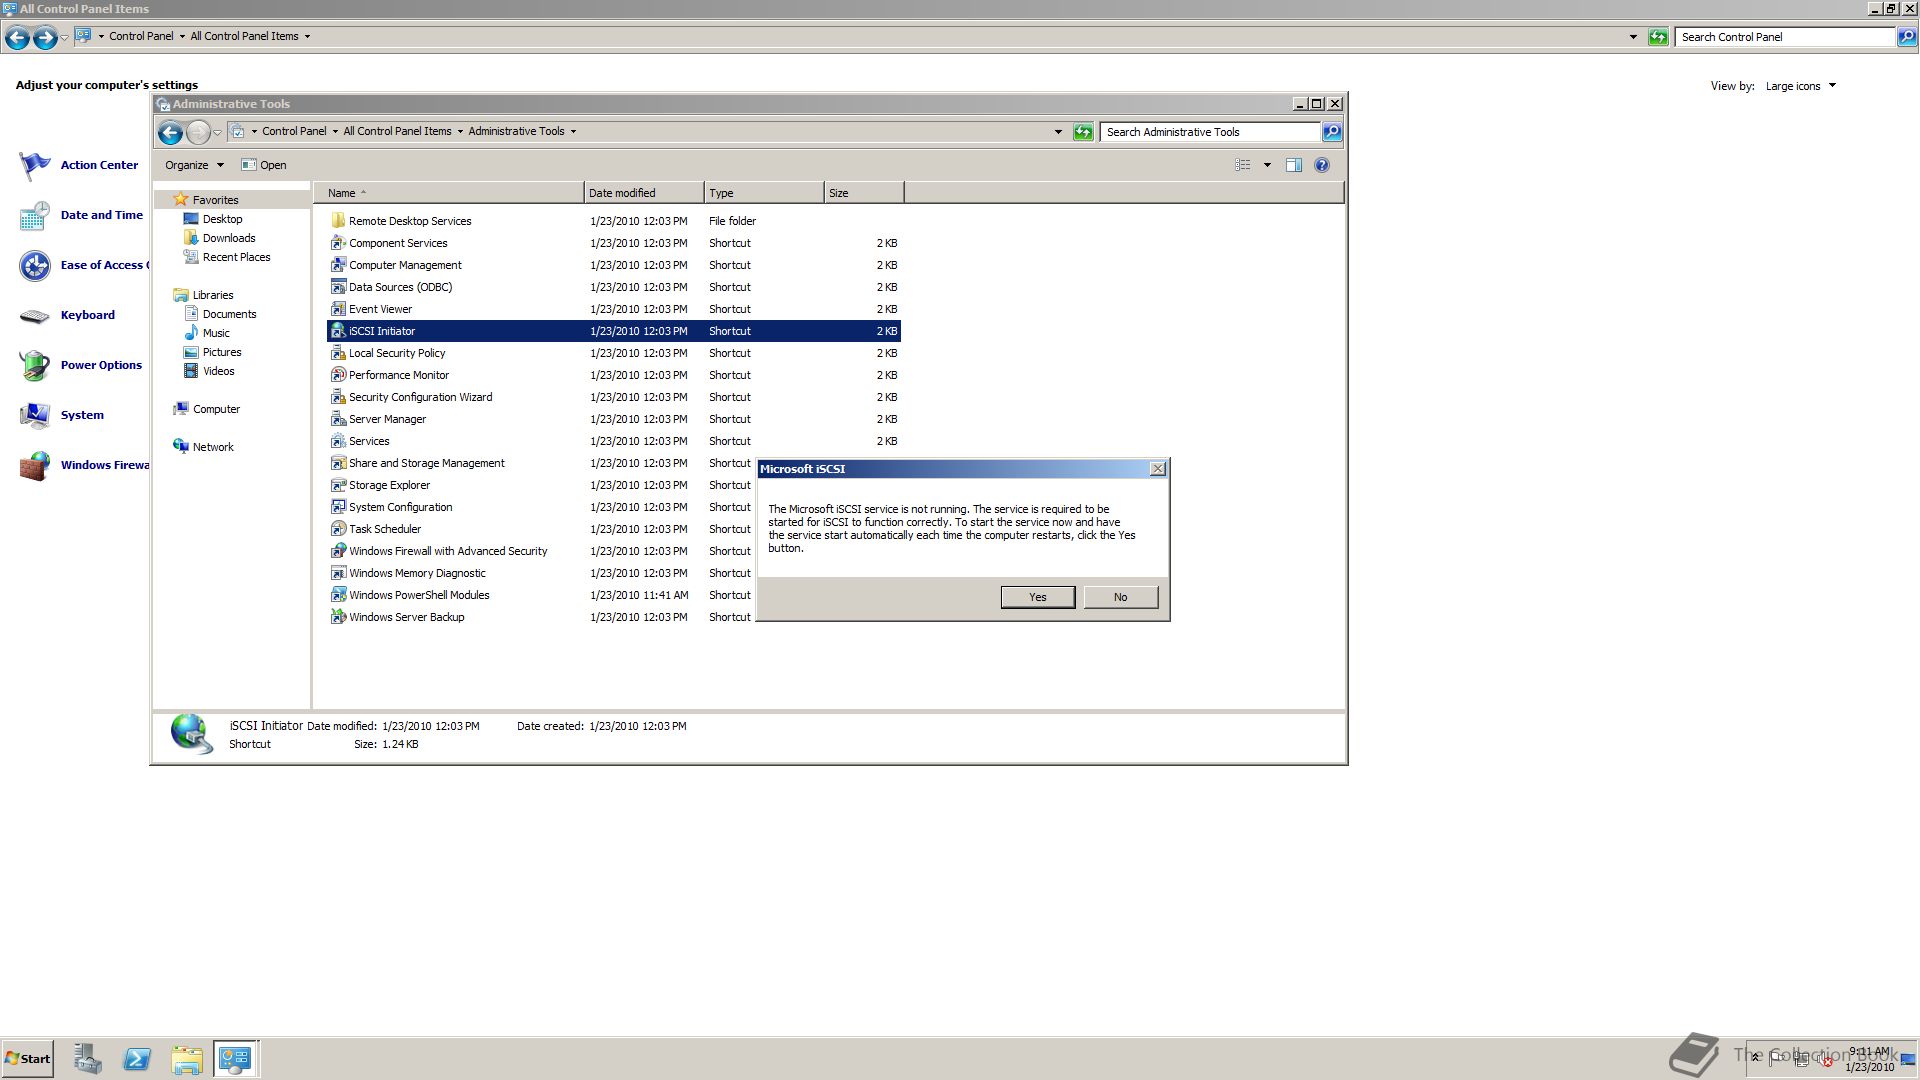Viewport: 1920px width, 1080px height.
Task: Select the Windows PowerShell Modules icon
Action: click(x=338, y=595)
